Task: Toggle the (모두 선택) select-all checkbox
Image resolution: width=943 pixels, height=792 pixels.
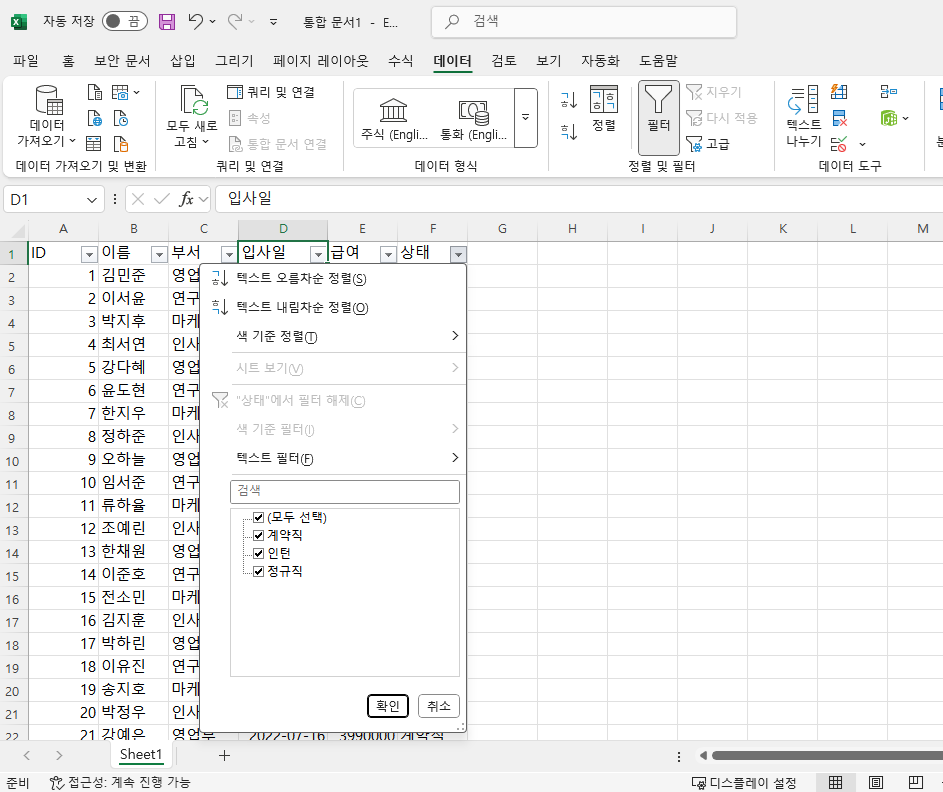Action: (257, 517)
